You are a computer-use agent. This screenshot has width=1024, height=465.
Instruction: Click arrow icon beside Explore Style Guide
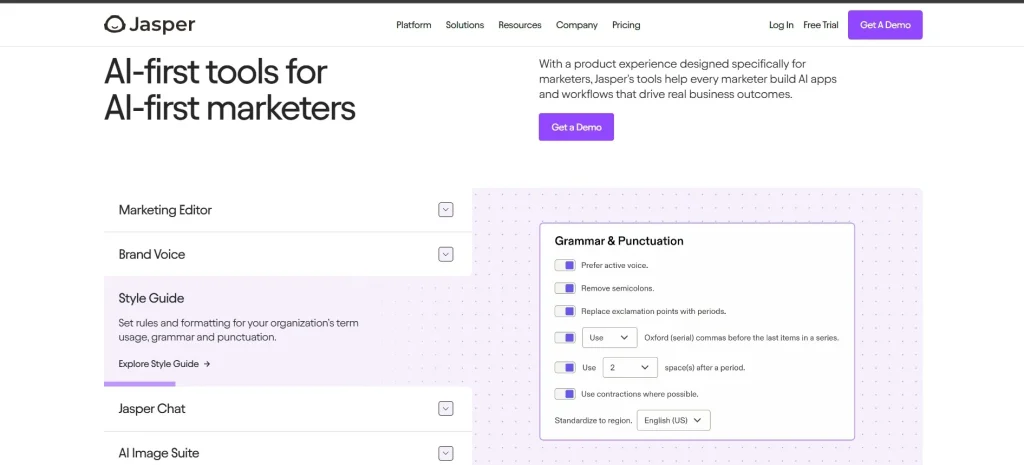[x=207, y=364]
